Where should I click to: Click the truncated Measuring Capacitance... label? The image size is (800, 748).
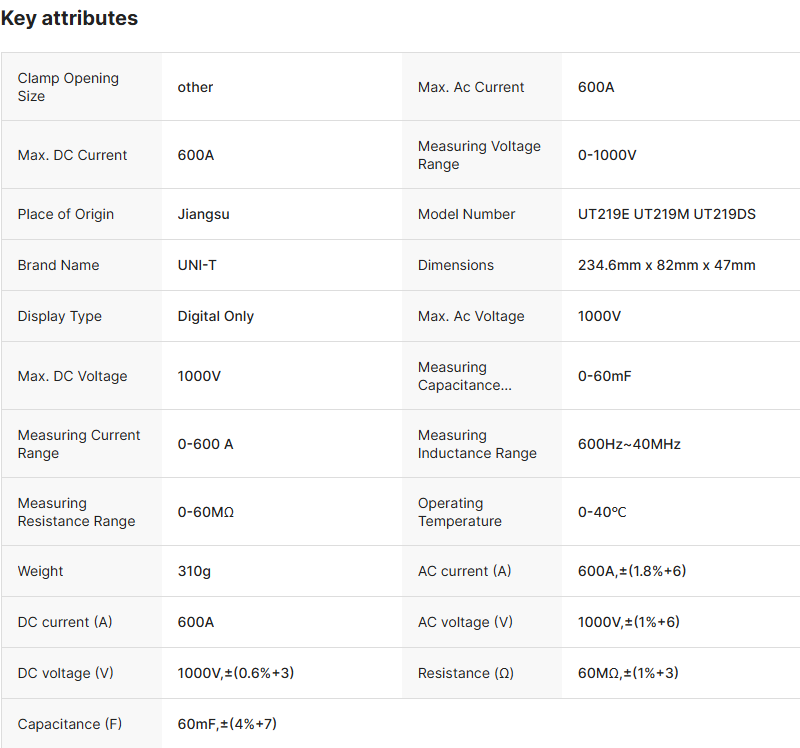(x=464, y=376)
